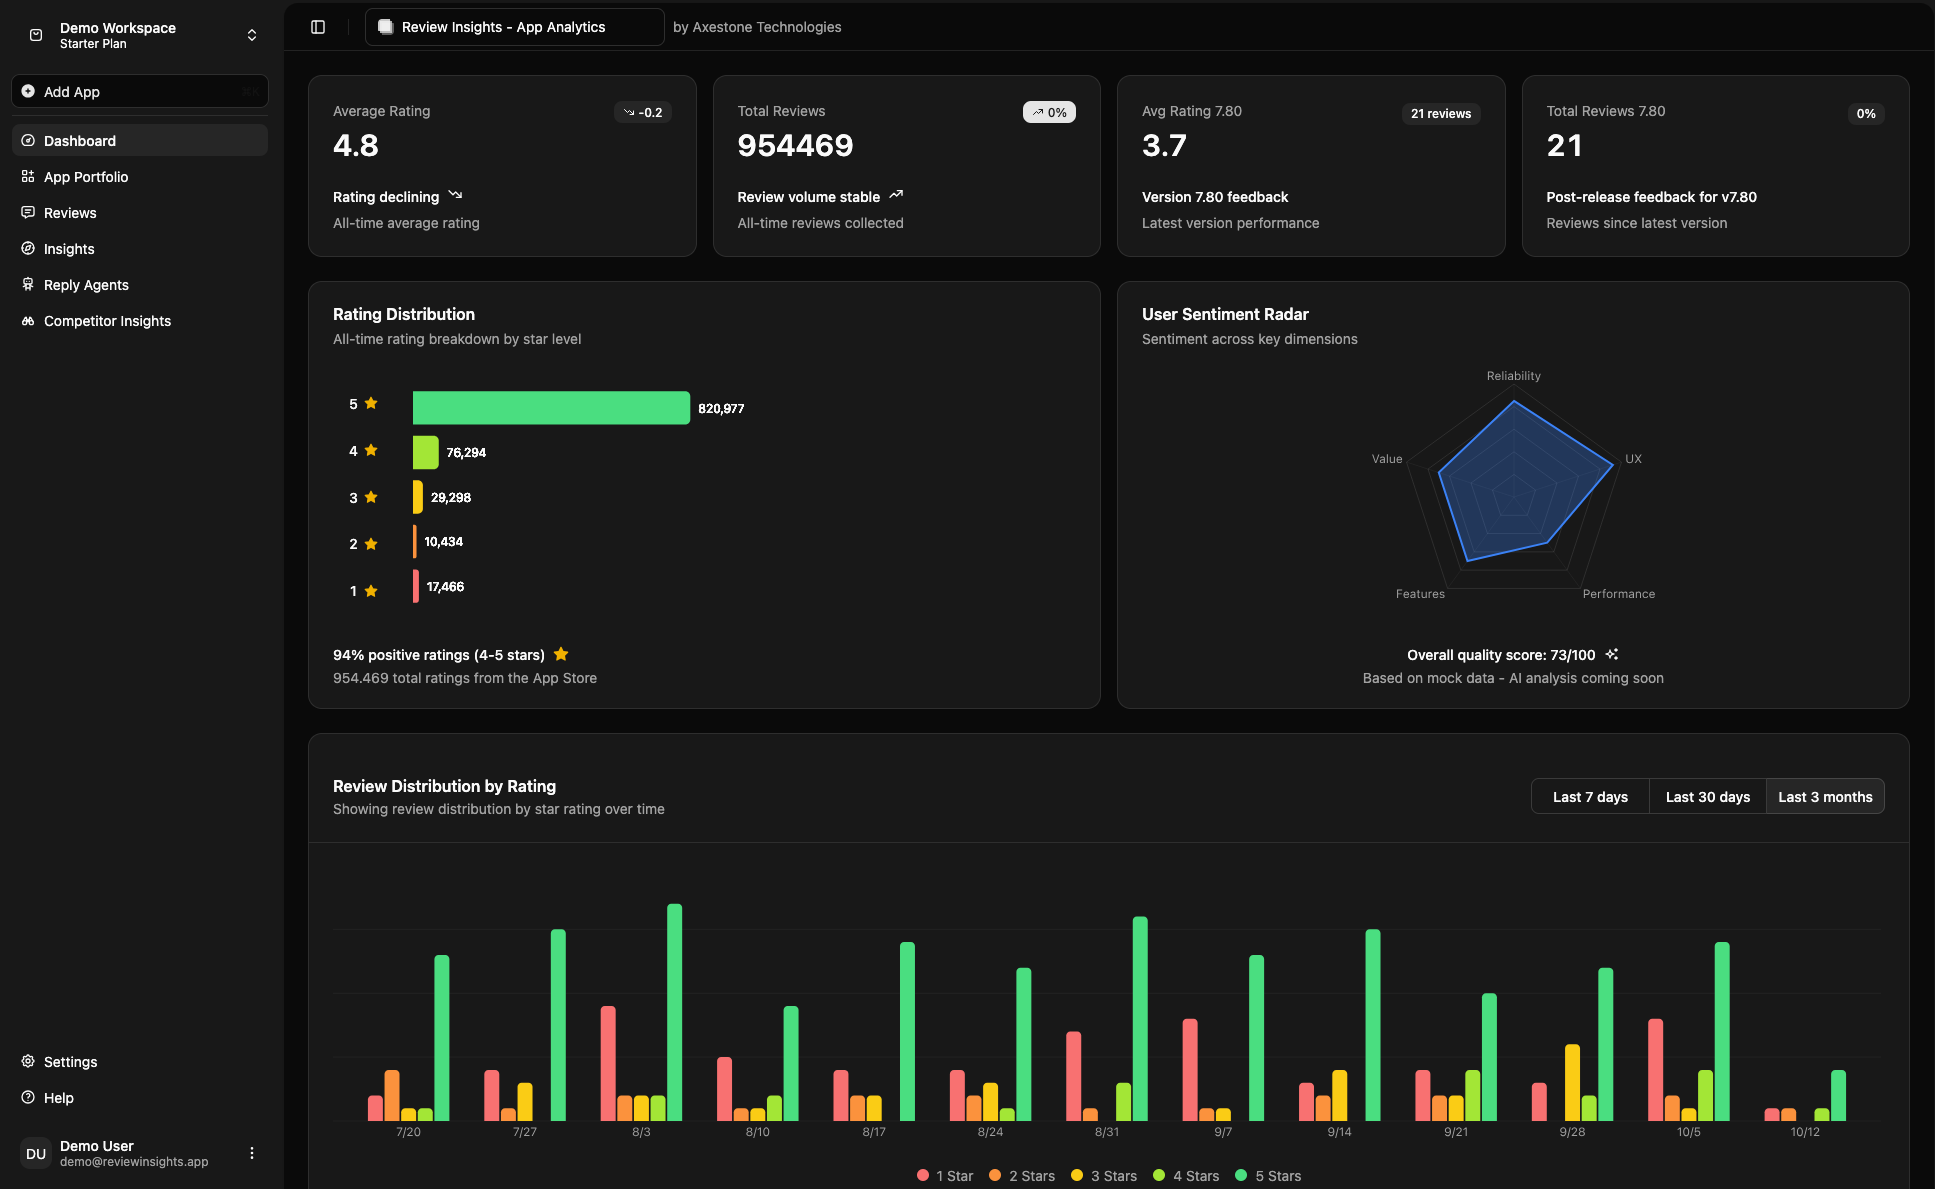The width and height of the screenshot is (1935, 1189).
Task: Switch to the Last 7 days tab
Action: [1589, 796]
